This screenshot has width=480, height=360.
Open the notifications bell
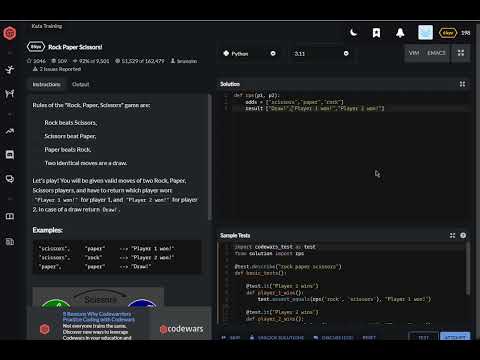tap(400, 33)
